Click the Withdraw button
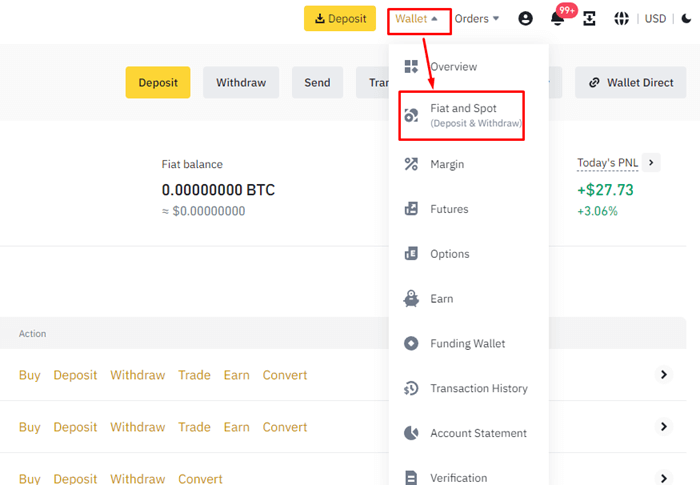Screen dimensions: 700x485 tap(241, 83)
